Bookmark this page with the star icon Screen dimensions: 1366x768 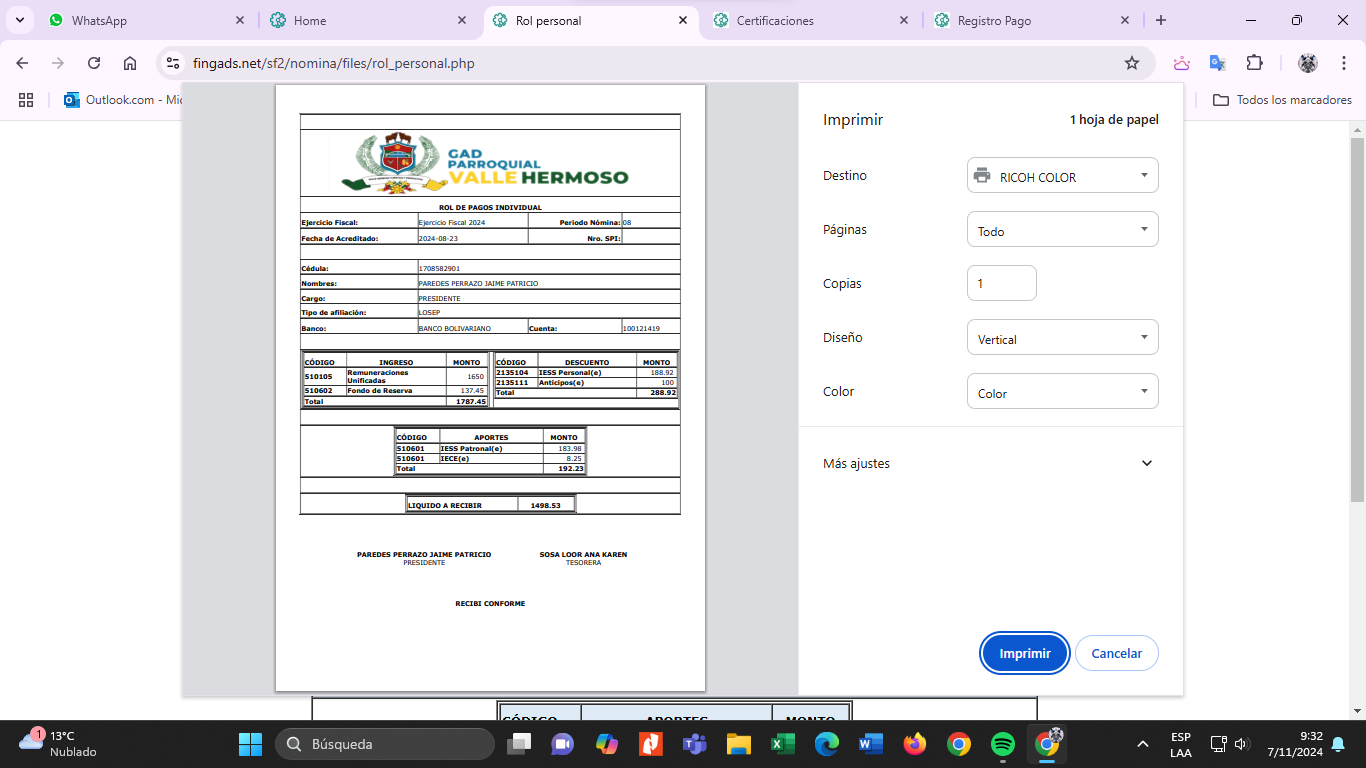pyautogui.click(x=1132, y=63)
